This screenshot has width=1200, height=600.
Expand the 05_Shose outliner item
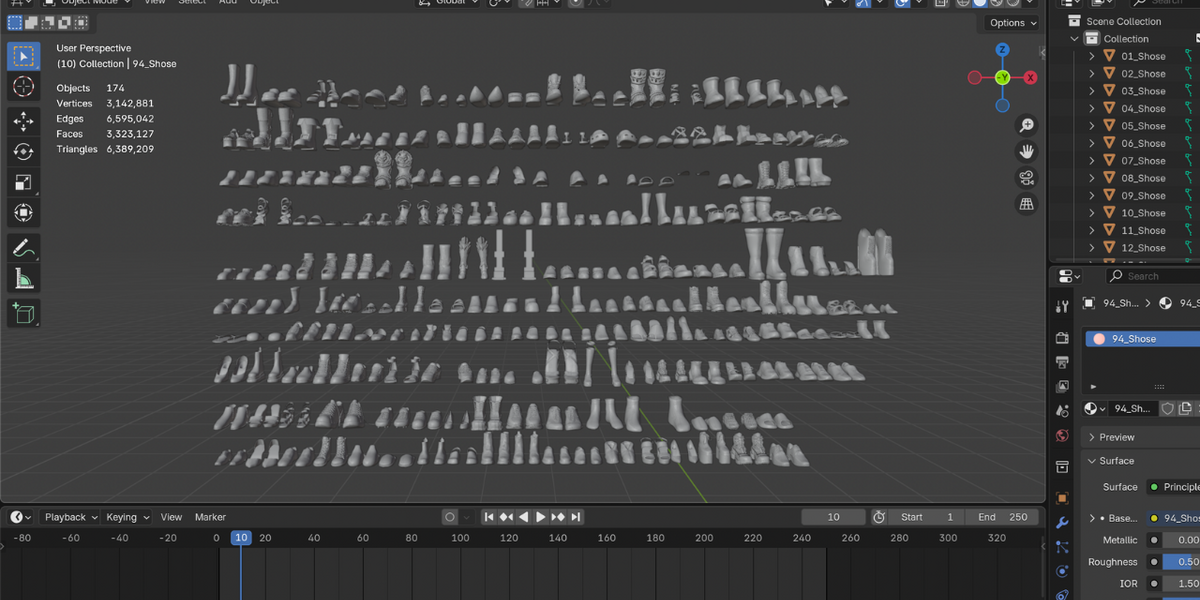1092,126
